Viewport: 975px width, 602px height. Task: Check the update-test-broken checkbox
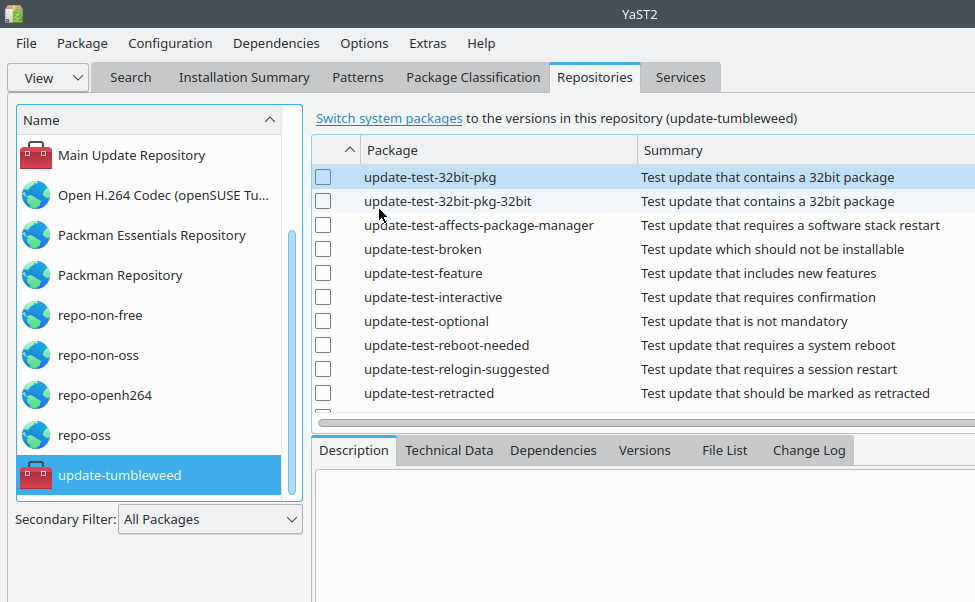323,249
